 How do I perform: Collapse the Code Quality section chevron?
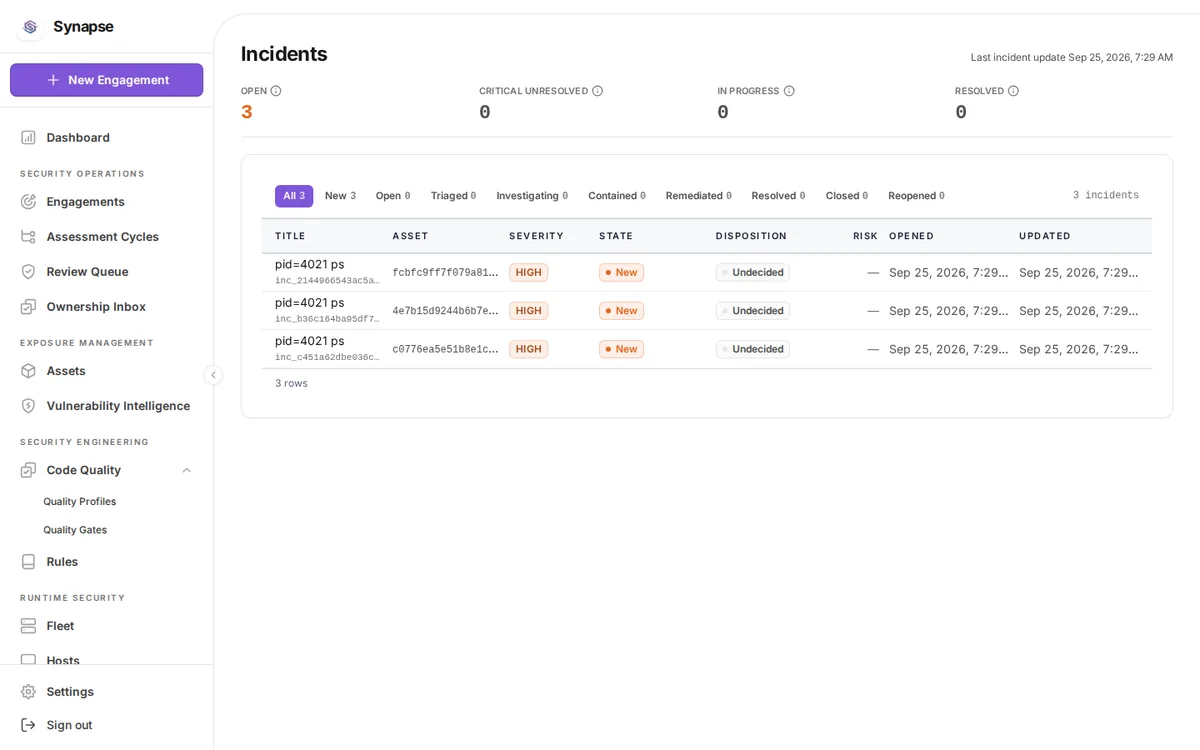click(x=186, y=470)
